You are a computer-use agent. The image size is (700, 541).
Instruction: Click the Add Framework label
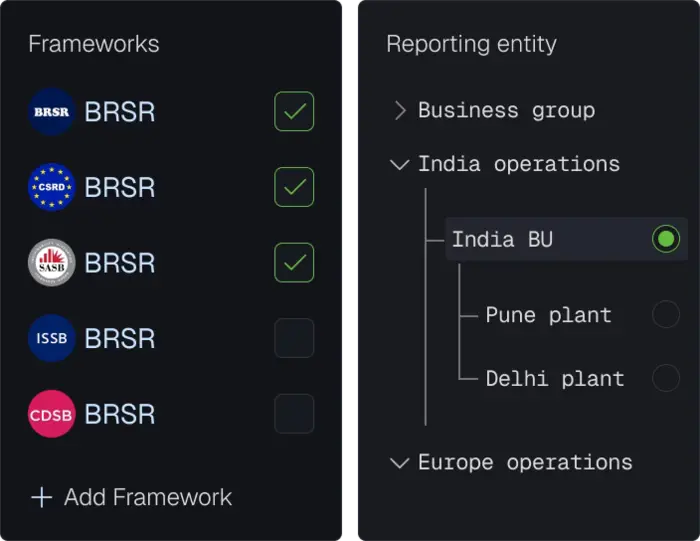tap(148, 497)
